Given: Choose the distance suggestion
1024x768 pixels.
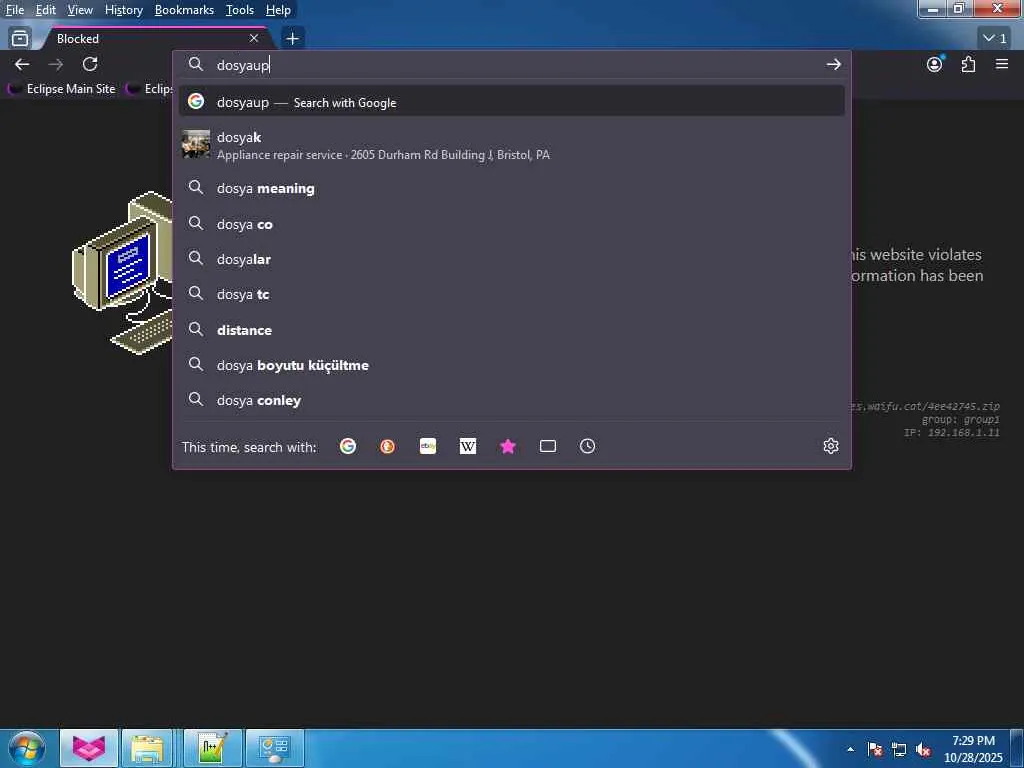Looking at the screenshot, I should 512,330.
